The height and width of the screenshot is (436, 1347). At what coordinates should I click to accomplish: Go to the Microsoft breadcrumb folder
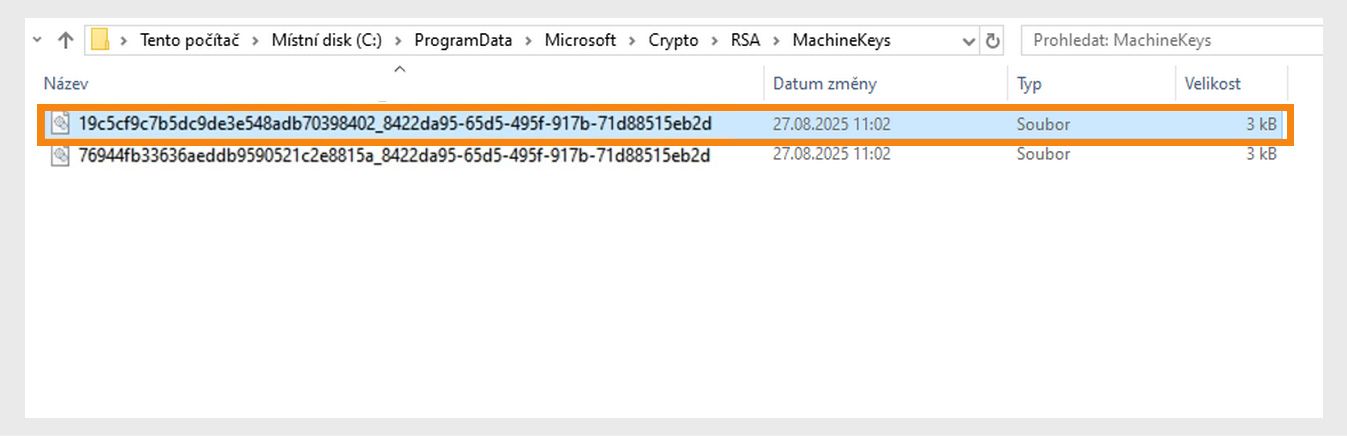click(x=580, y=41)
